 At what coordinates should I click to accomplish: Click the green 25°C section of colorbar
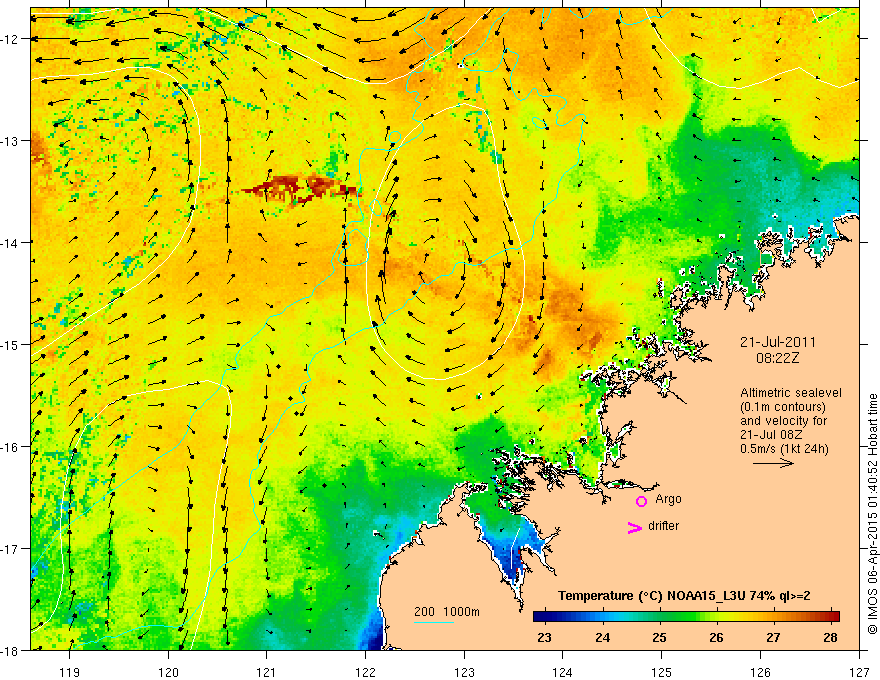[x=660, y=617]
